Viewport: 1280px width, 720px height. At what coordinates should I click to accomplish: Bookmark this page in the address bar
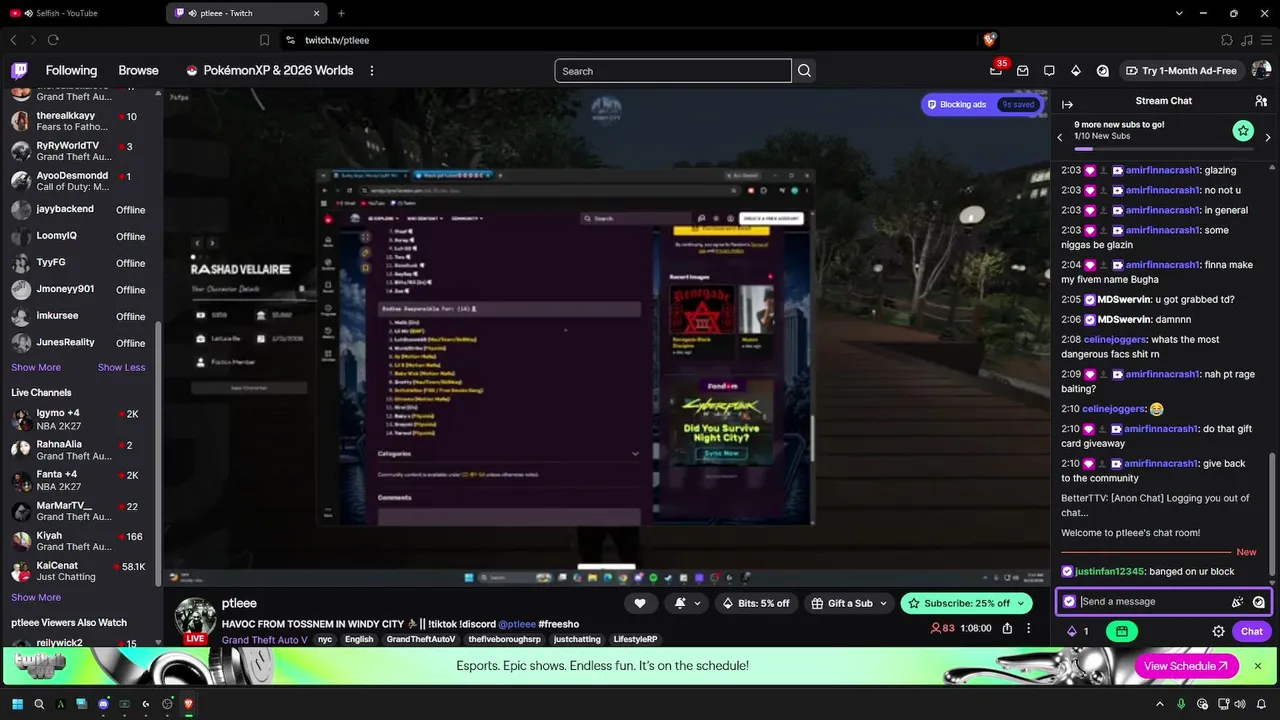264,40
